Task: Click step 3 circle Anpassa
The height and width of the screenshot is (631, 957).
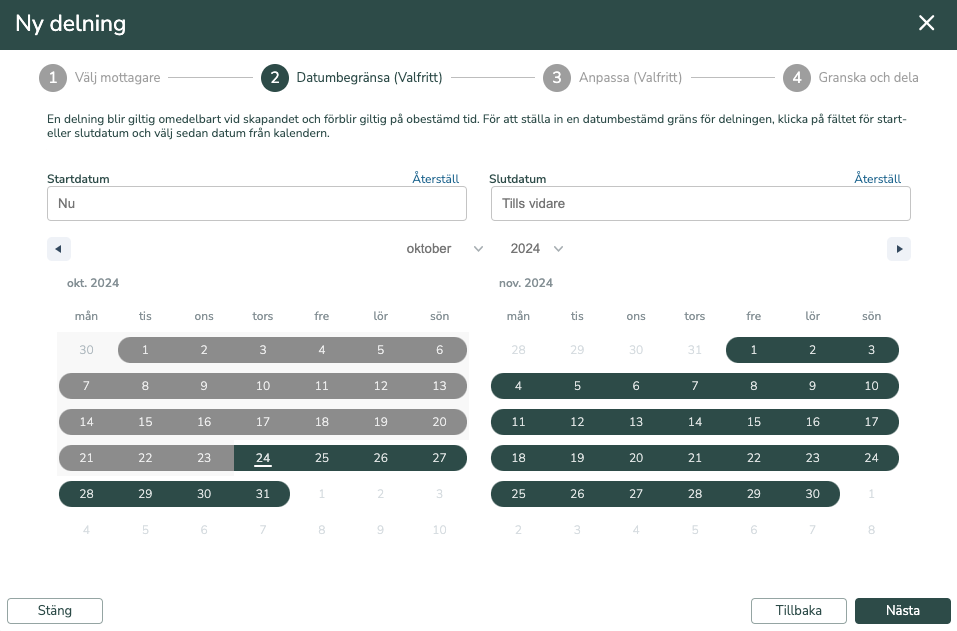Action: pos(557,78)
